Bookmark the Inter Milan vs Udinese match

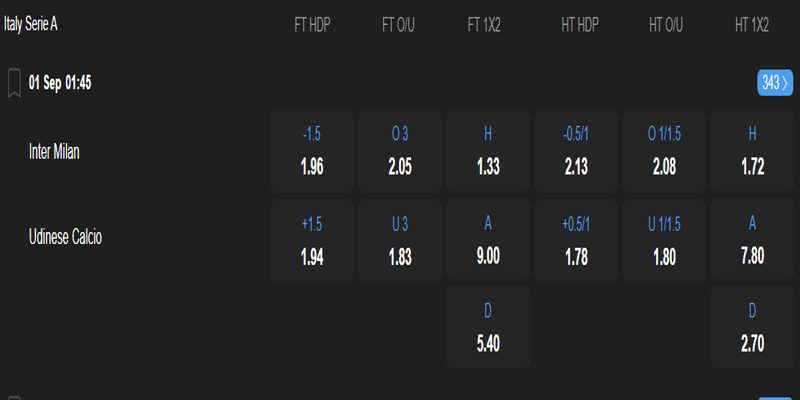[14, 83]
